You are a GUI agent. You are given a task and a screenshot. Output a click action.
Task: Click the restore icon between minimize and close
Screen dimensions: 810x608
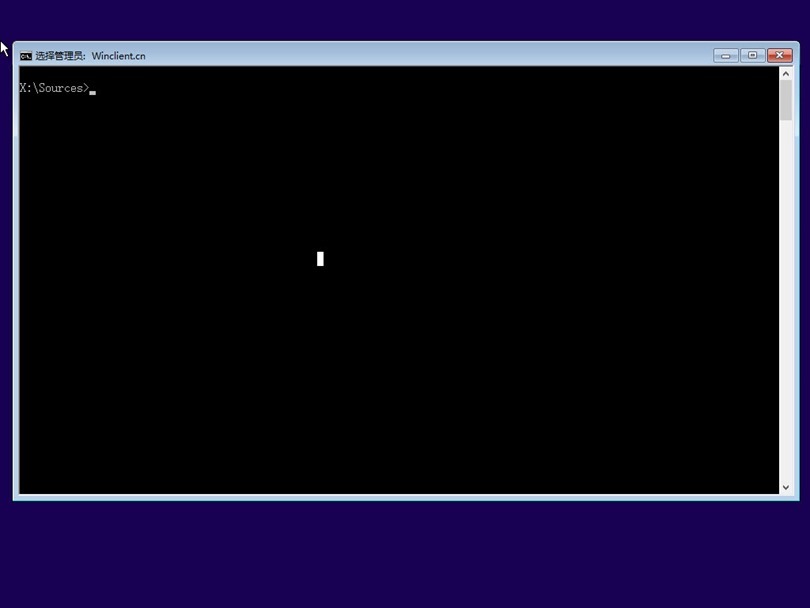[x=751, y=55]
